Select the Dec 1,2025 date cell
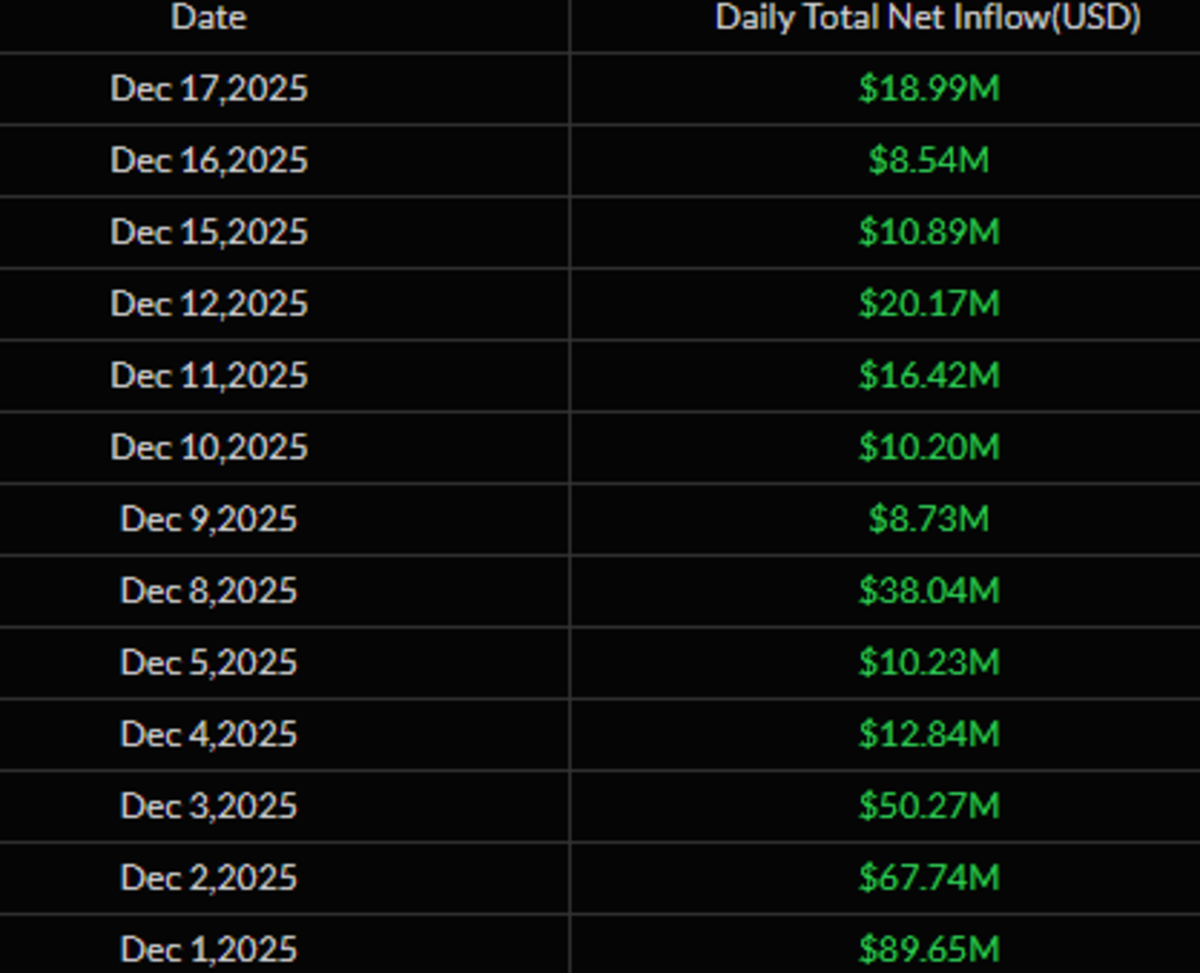The image size is (1200, 973). pyautogui.click(x=209, y=949)
